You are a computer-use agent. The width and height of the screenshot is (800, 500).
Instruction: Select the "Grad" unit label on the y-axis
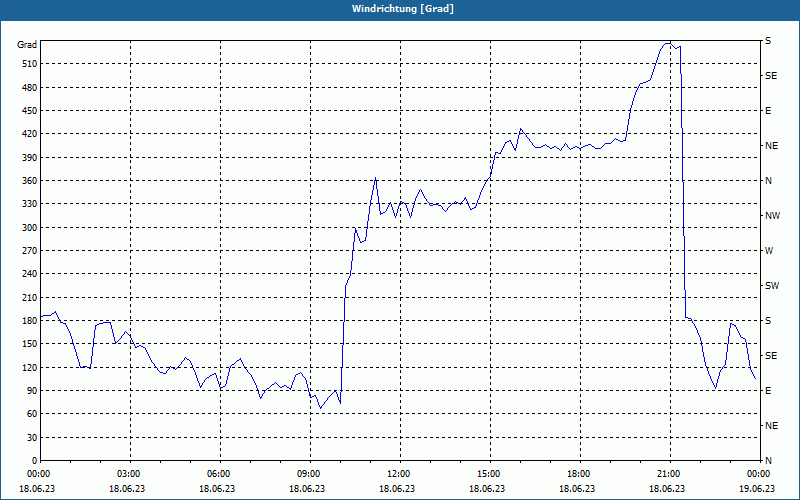[27, 45]
